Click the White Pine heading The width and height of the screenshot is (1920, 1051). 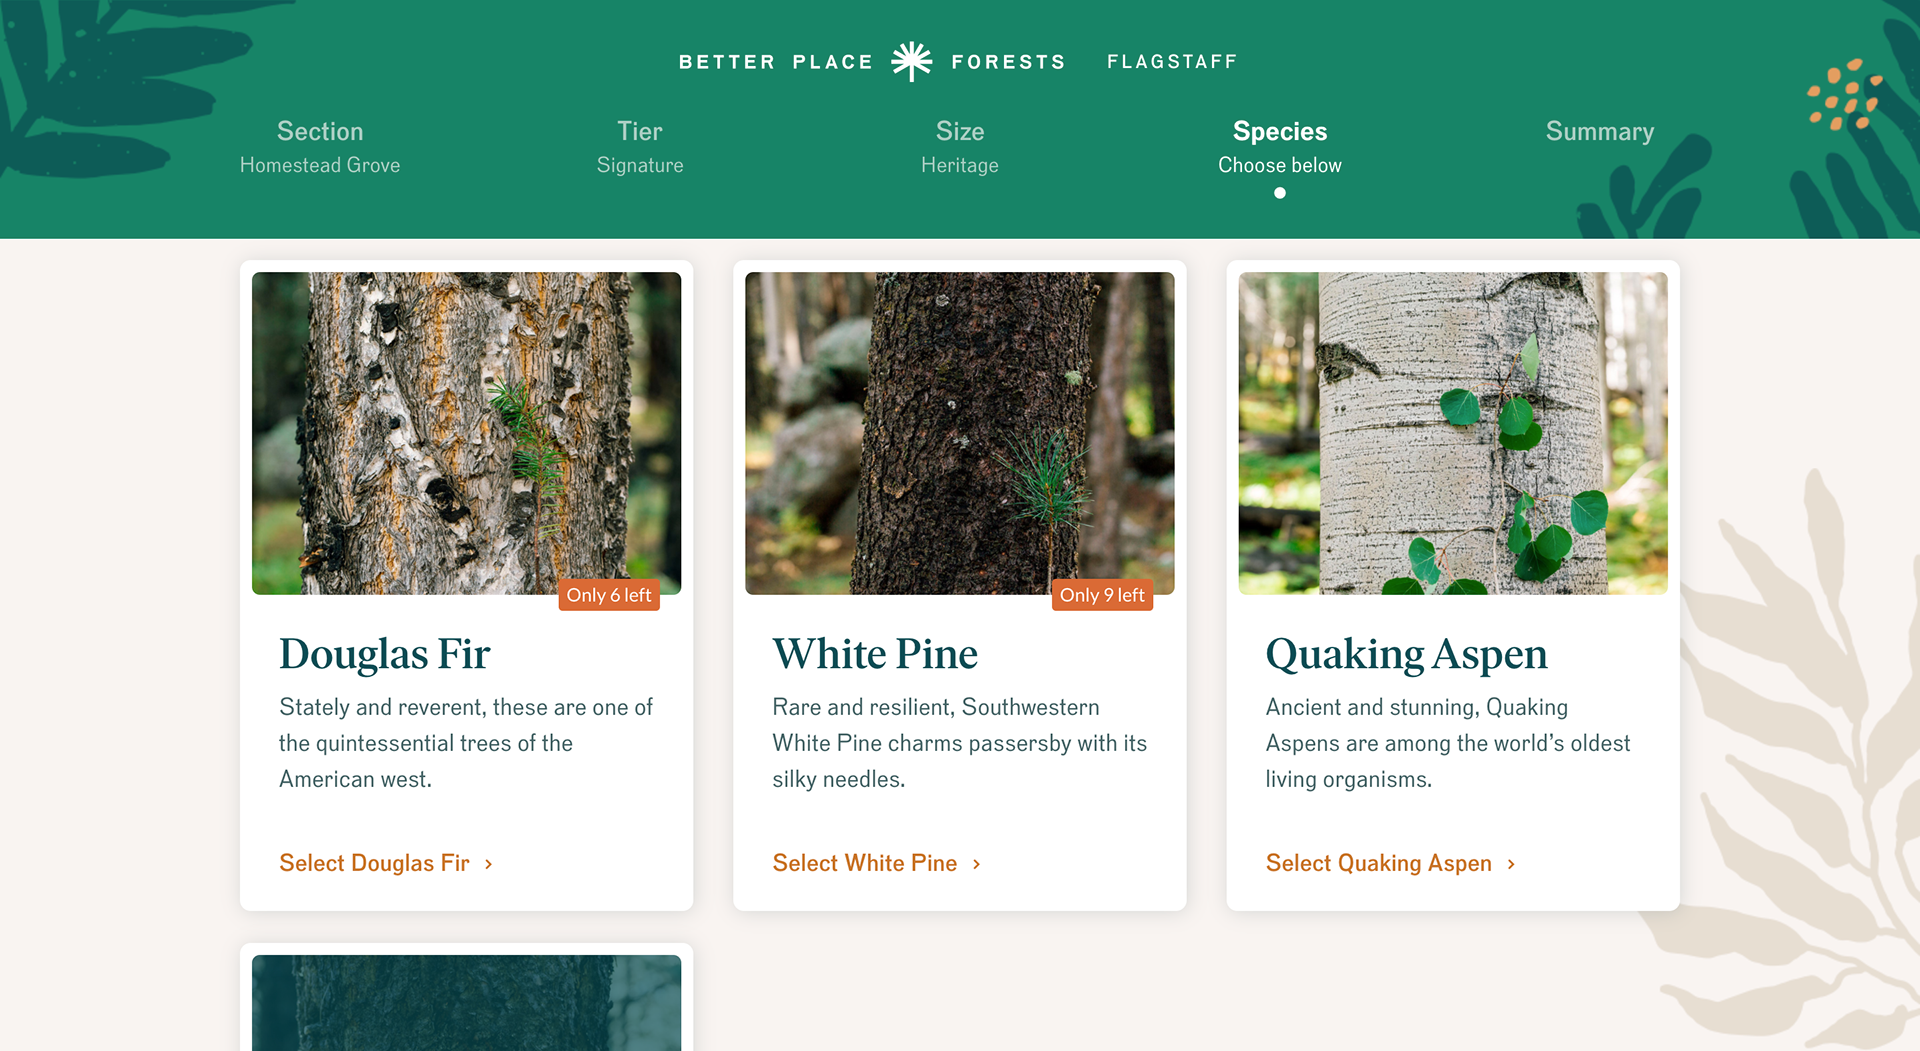[875, 654]
